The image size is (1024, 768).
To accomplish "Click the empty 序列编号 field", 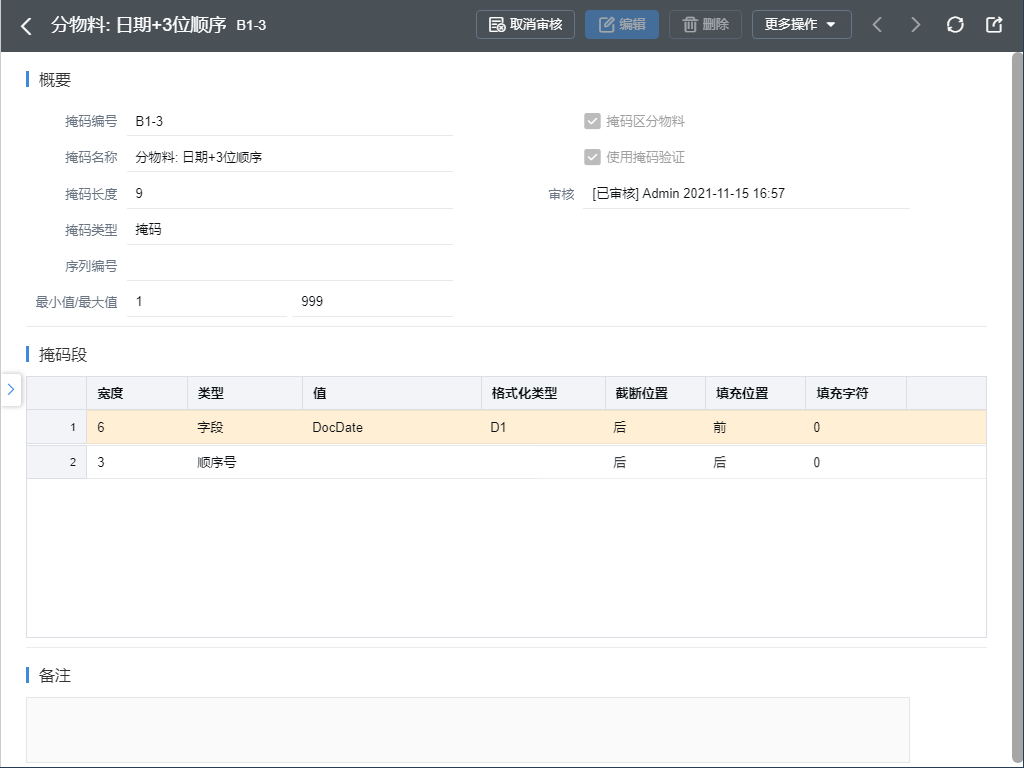I will [x=290, y=266].
